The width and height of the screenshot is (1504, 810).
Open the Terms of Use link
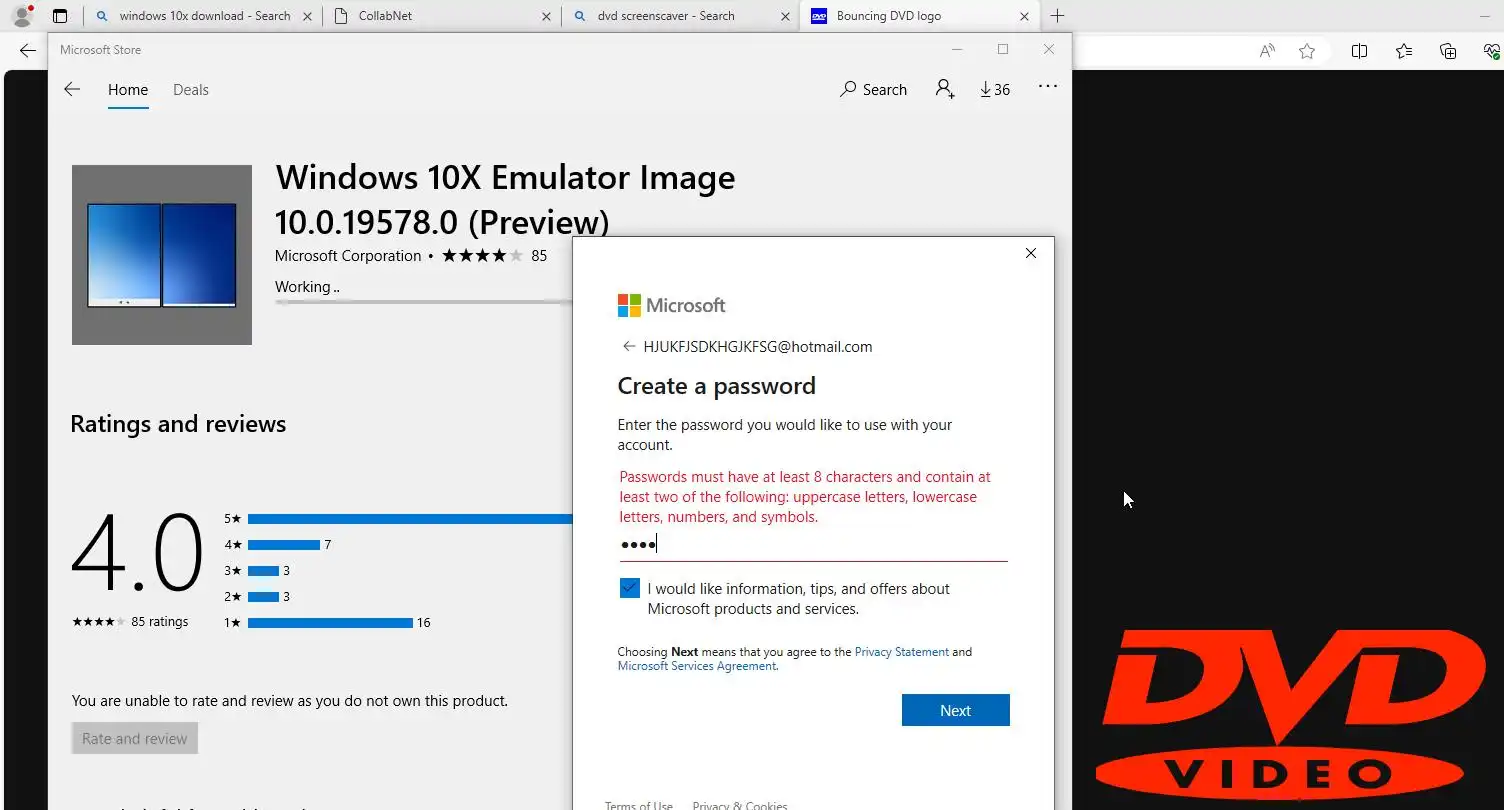click(639, 806)
